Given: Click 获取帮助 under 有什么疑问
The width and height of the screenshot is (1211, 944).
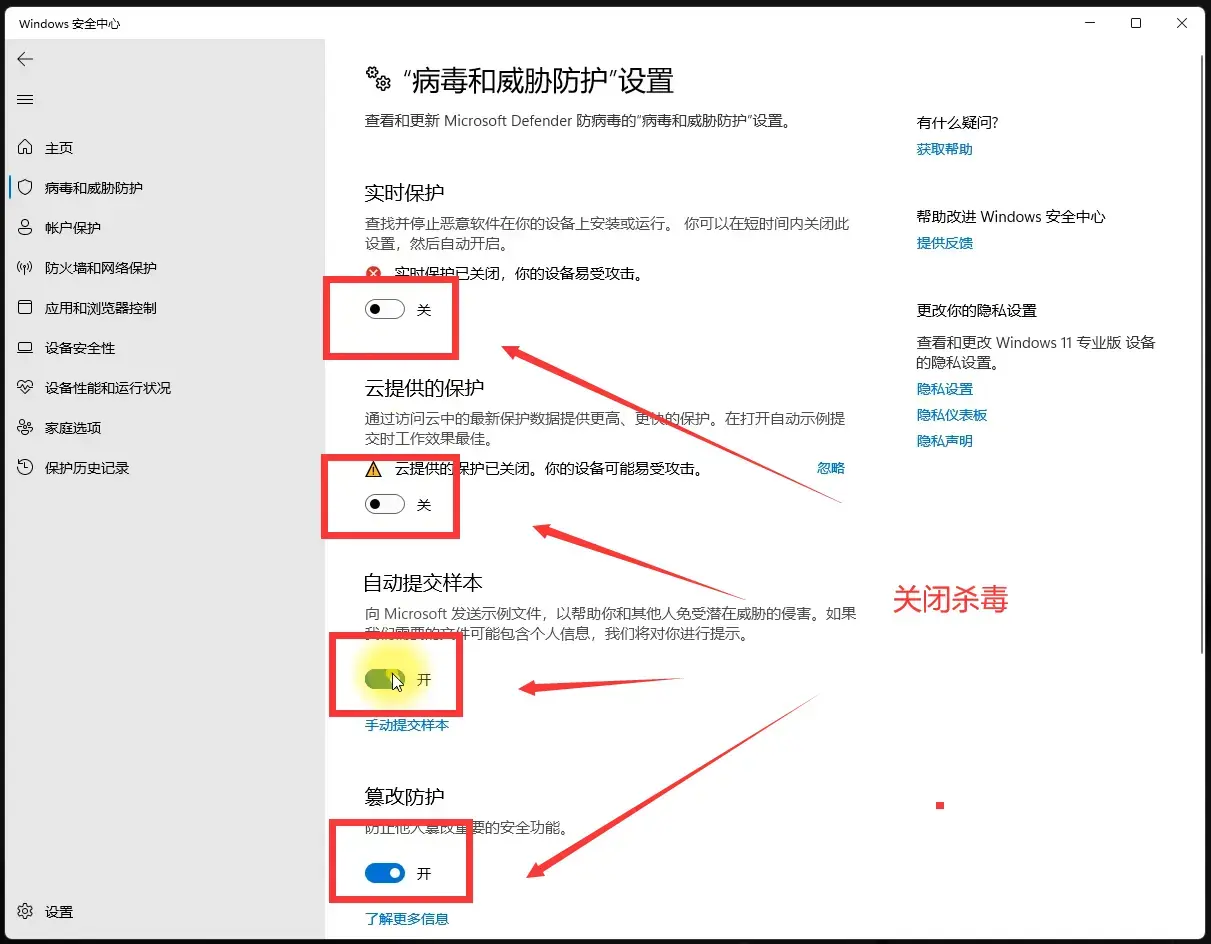Looking at the screenshot, I should (x=943, y=148).
